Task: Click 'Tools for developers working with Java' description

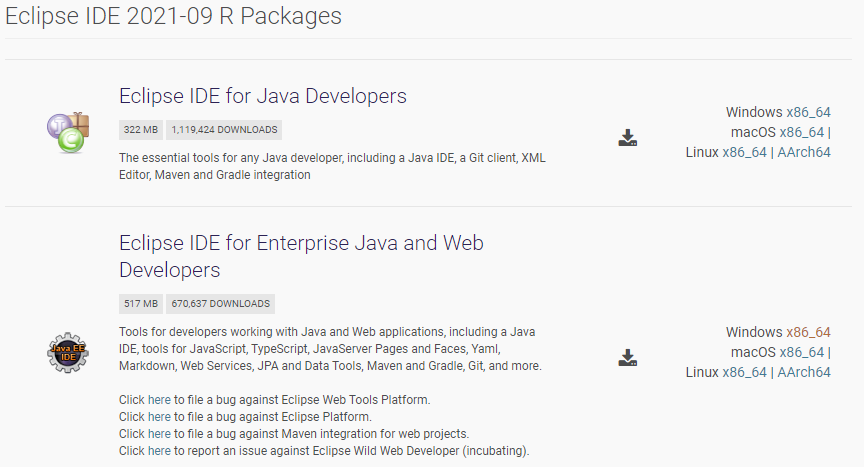Action: pos(330,349)
